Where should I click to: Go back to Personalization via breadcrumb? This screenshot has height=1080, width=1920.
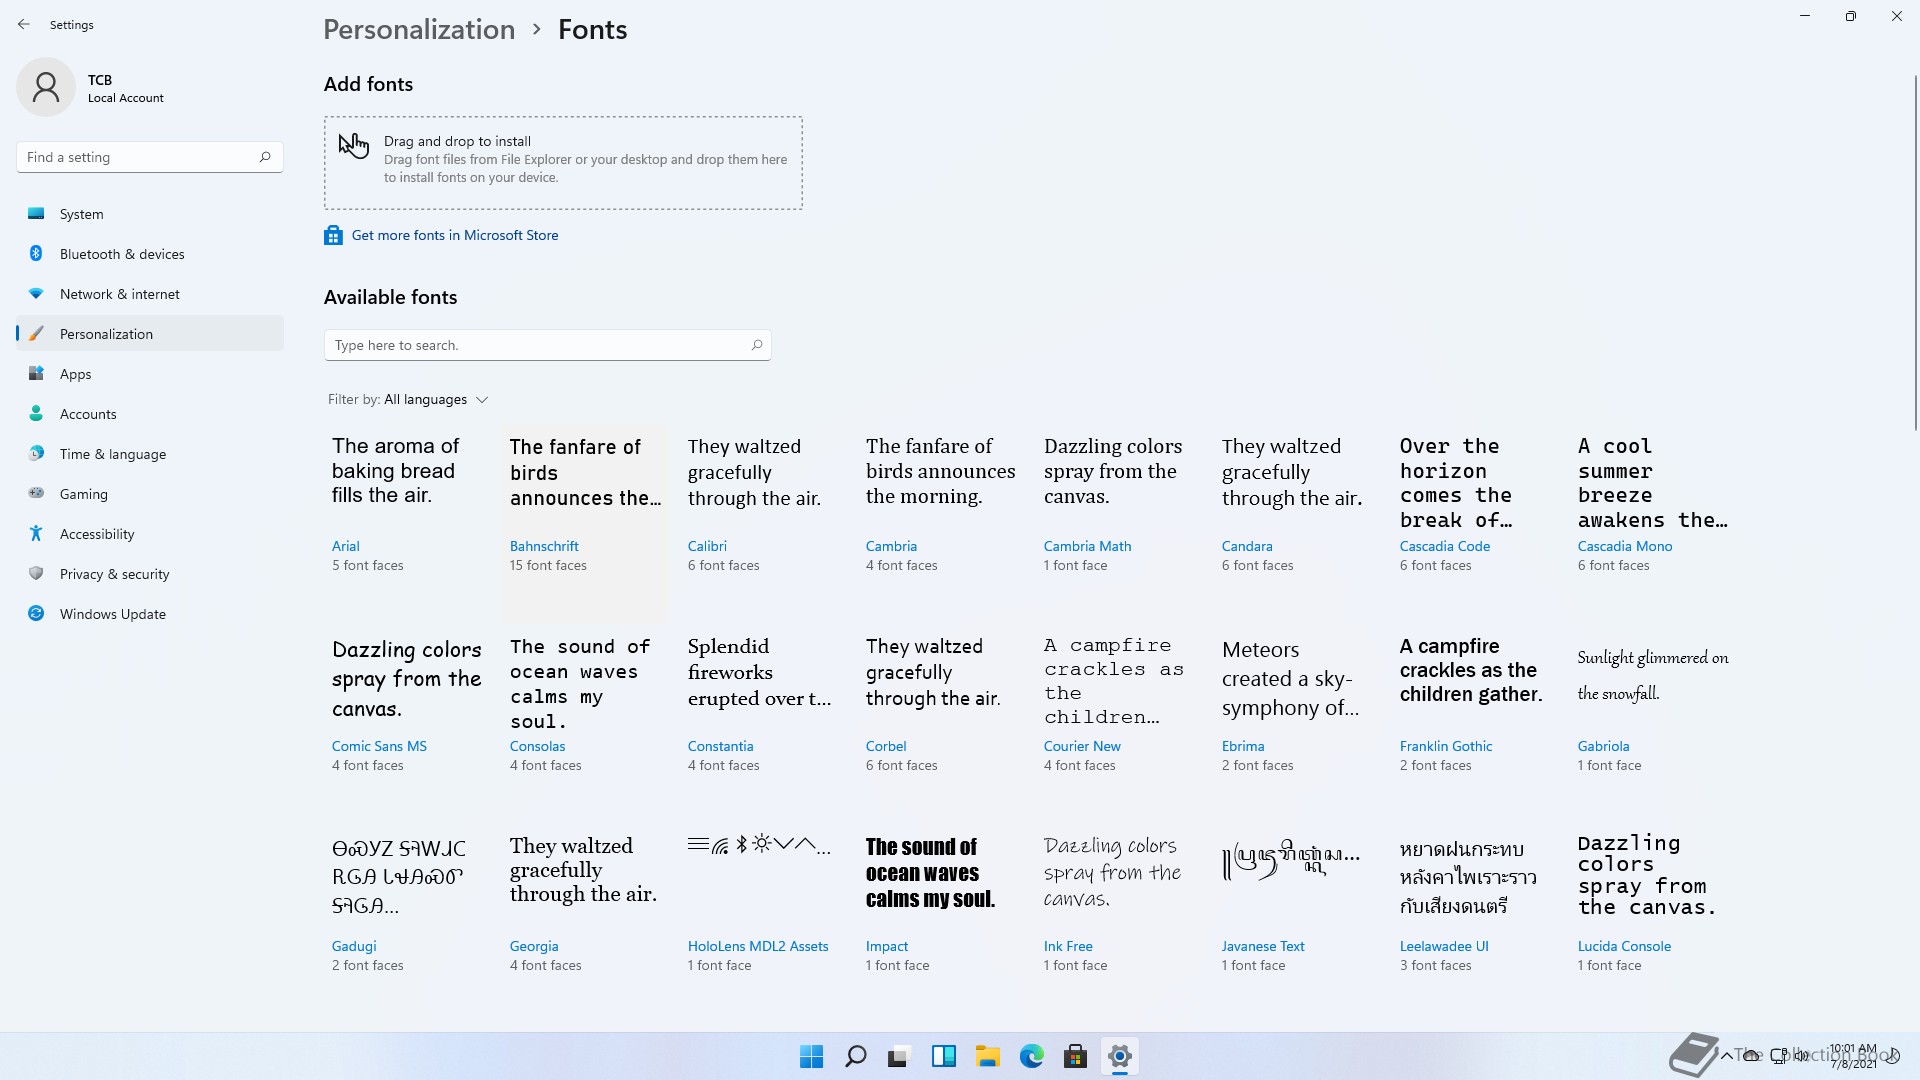tap(419, 29)
